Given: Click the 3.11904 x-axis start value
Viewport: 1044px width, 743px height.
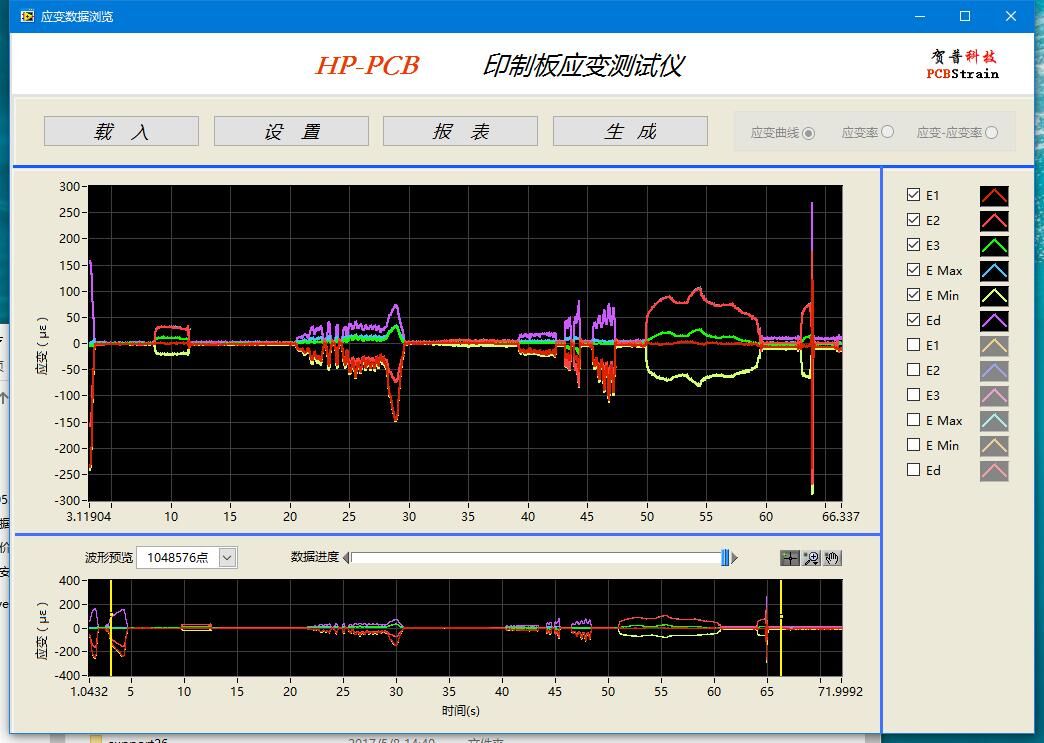Looking at the screenshot, I should [x=89, y=517].
